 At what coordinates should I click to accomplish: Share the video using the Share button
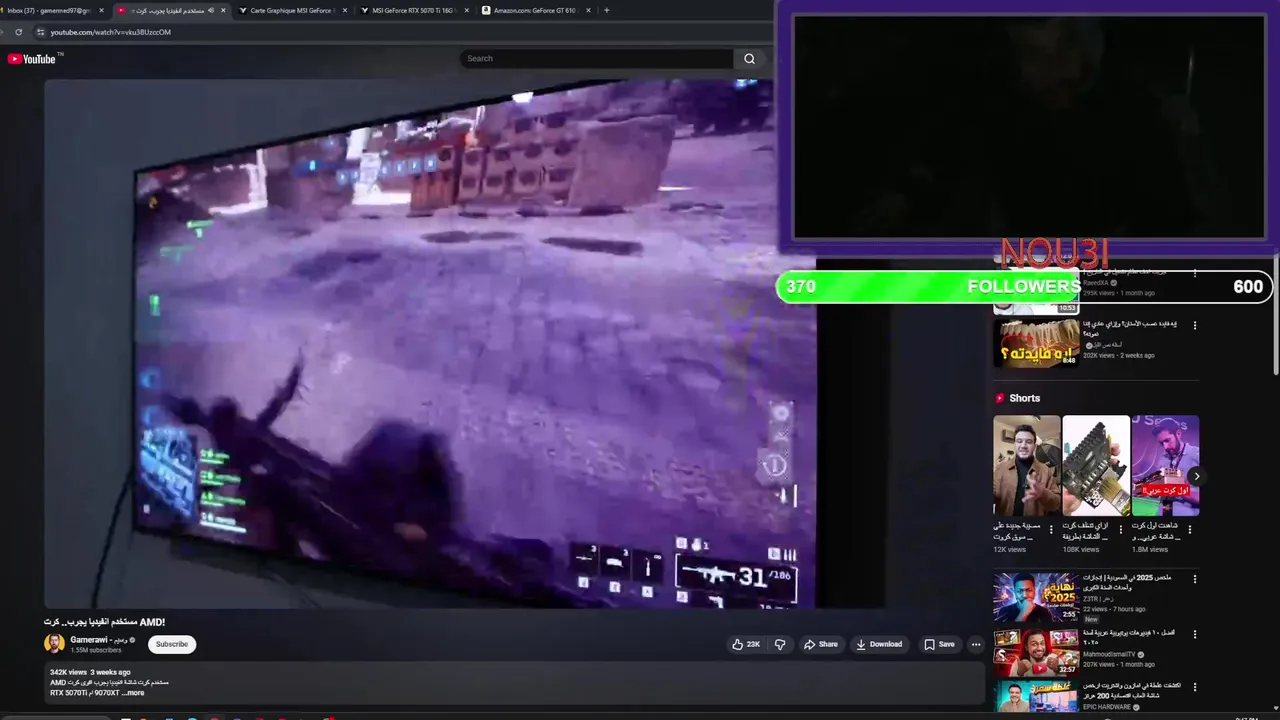pos(821,644)
